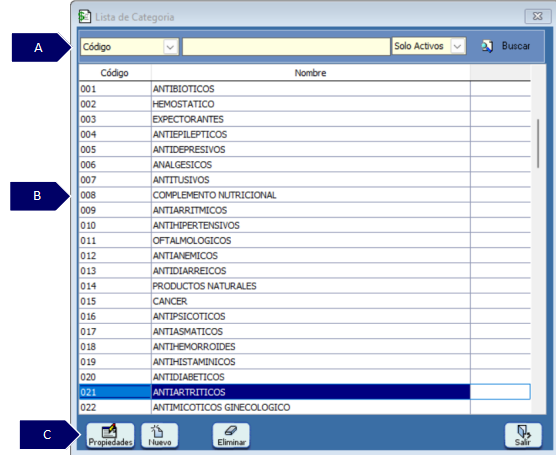This screenshot has height=455, width=556.
Task: Click the Buscar search button label
Action: pos(516,46)
